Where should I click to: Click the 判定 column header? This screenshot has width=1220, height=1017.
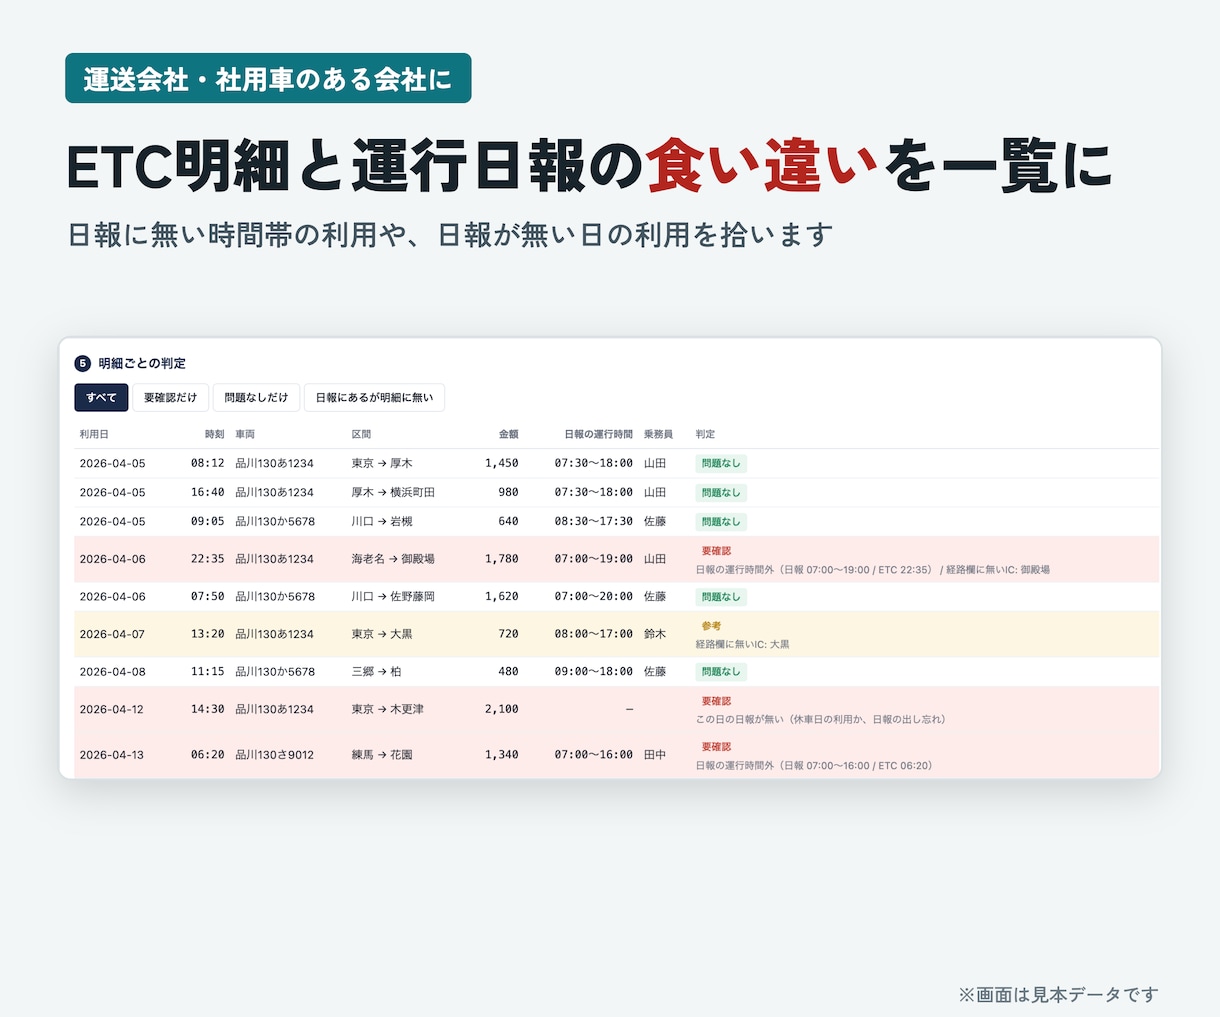[705, 434]
